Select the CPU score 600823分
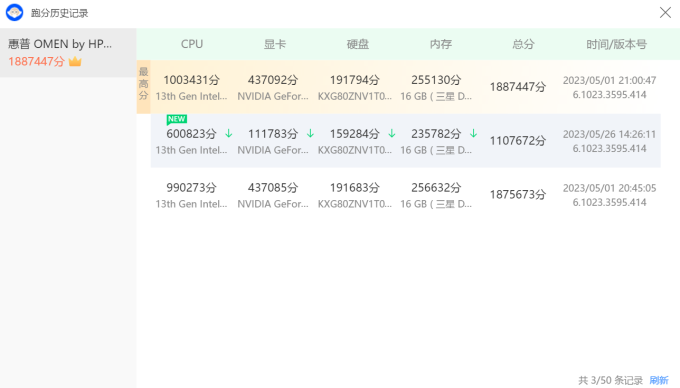The image size is (680, 388). point(191,134)
